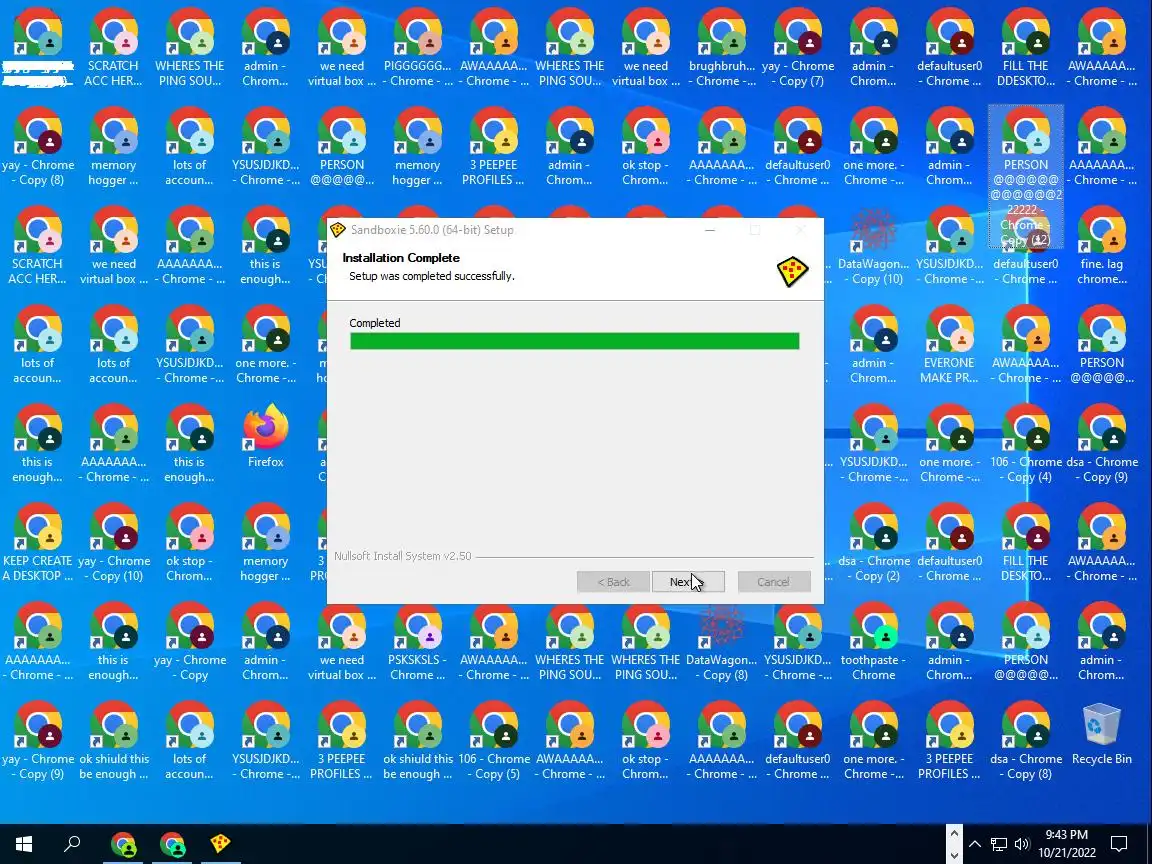This screenshot has height=864, width=1152.
Task: Open the taskbar clock showing 9:43 PM
Action: pos(1067,844)
